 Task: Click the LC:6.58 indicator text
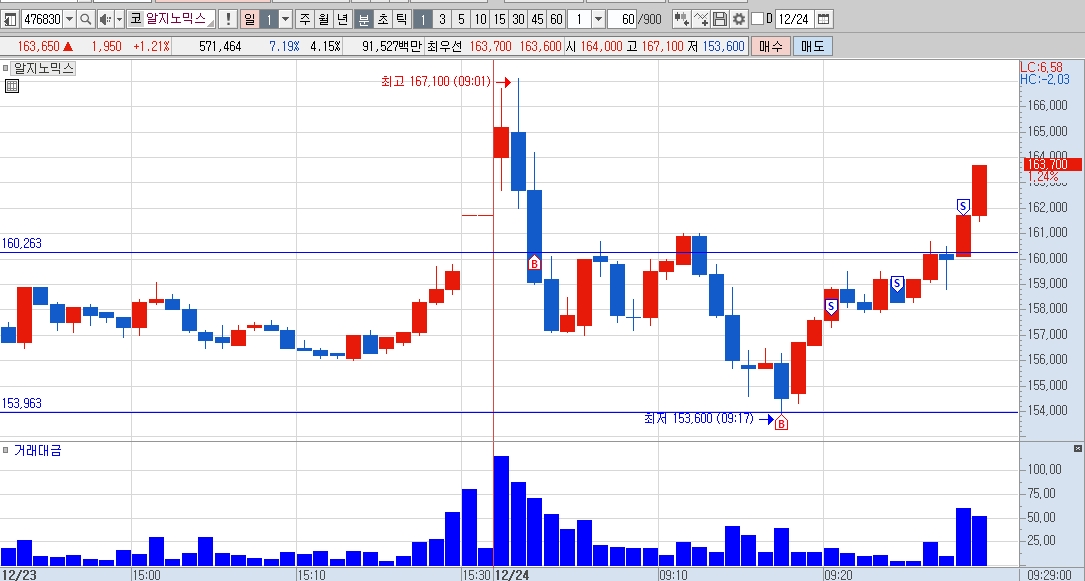point(1041,67)
